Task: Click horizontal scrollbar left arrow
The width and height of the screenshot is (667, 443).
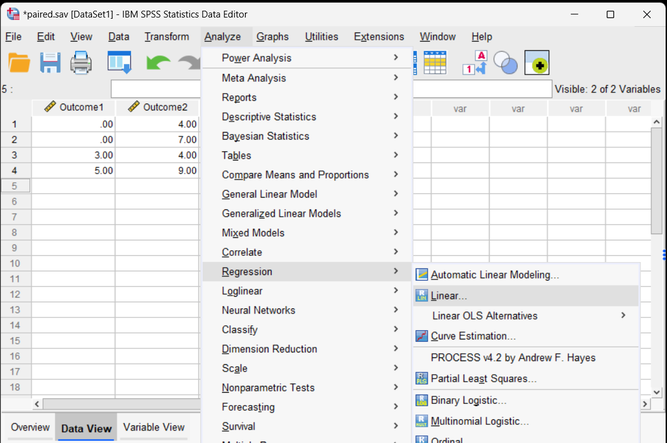Action: (x=37, y=403)
